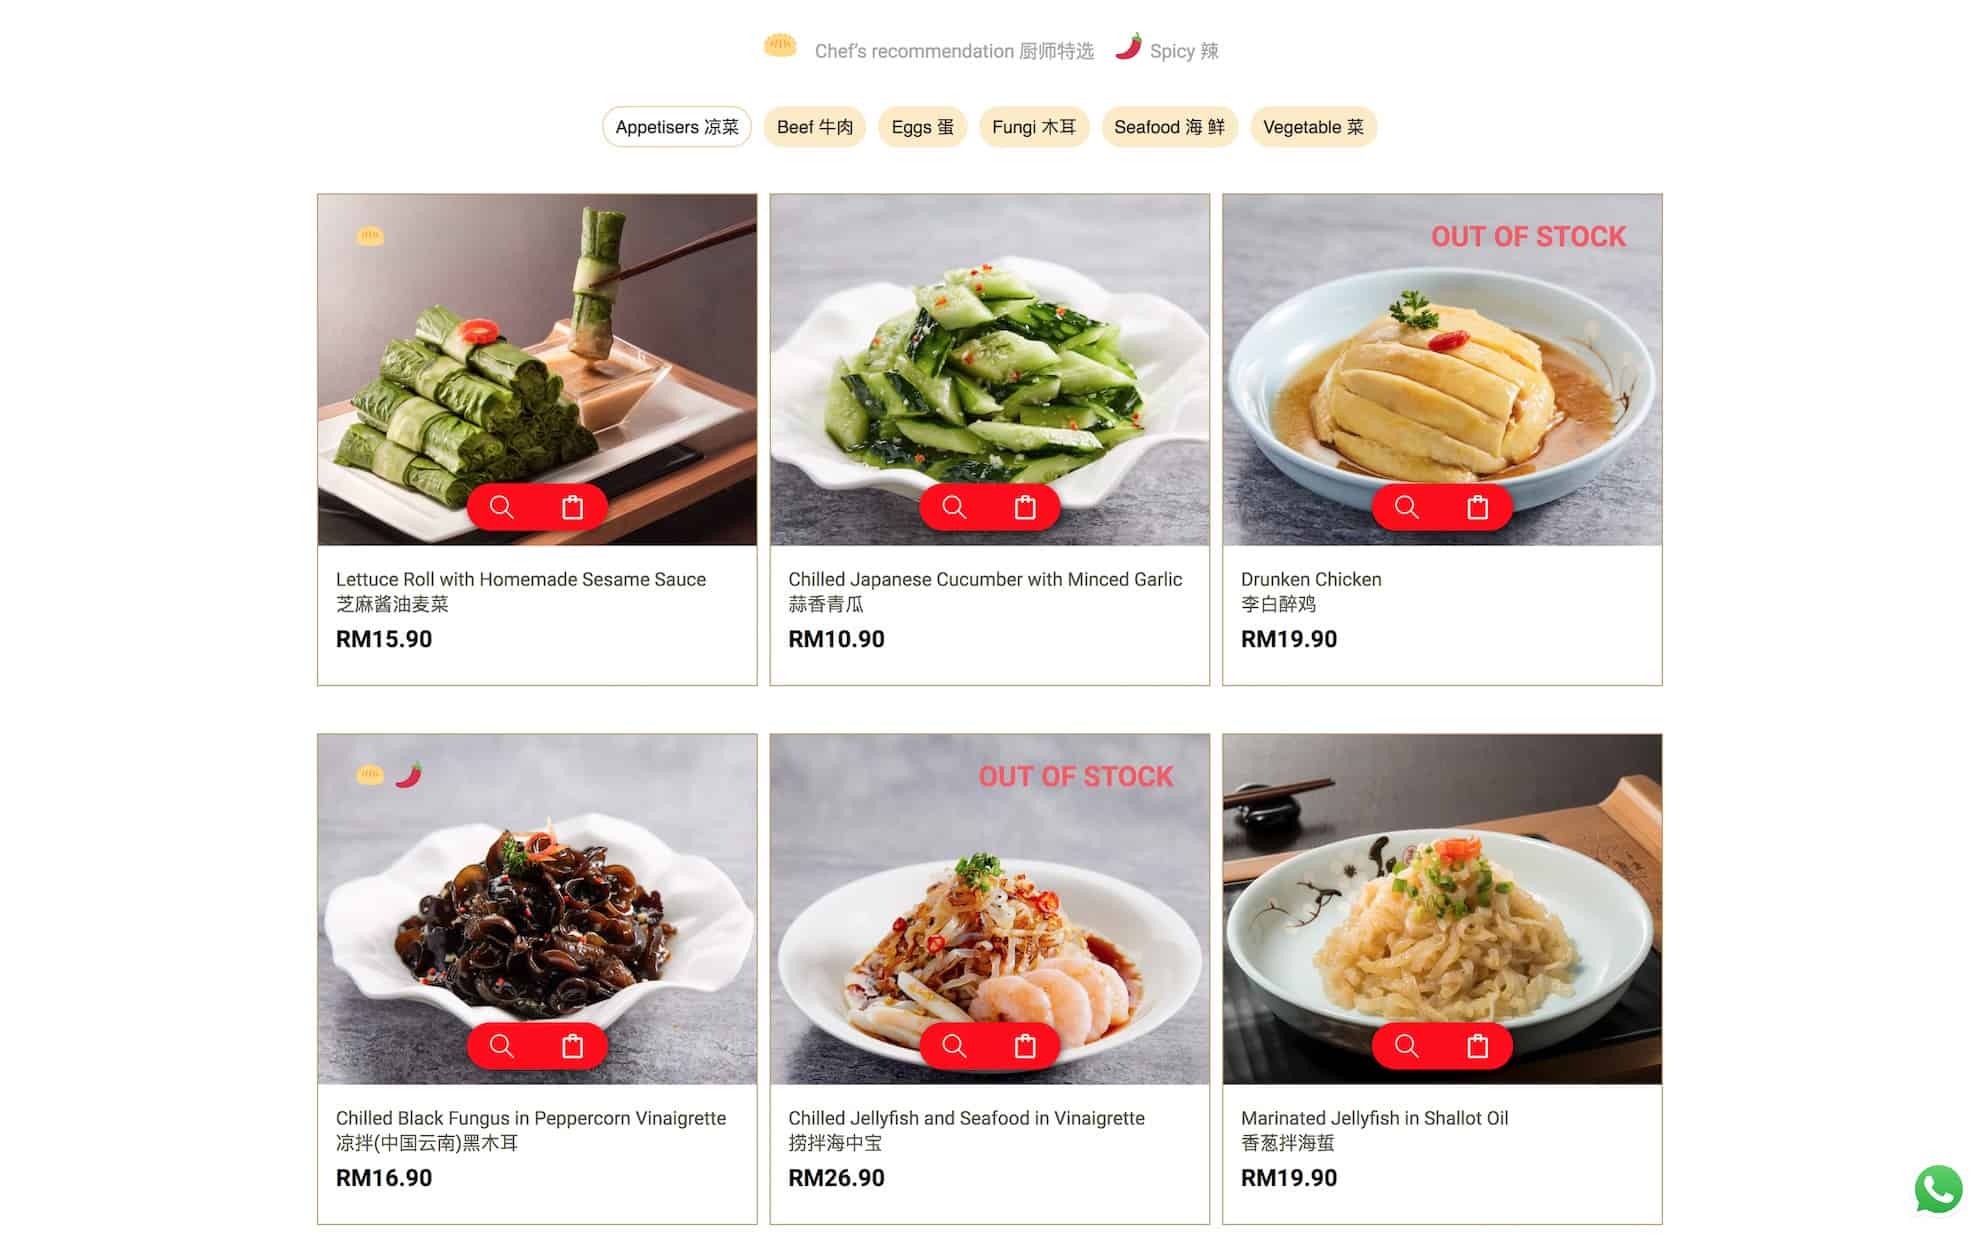Filter by Eggs 蛋 category
The image size is (1980, 1238).
(922, 127)
